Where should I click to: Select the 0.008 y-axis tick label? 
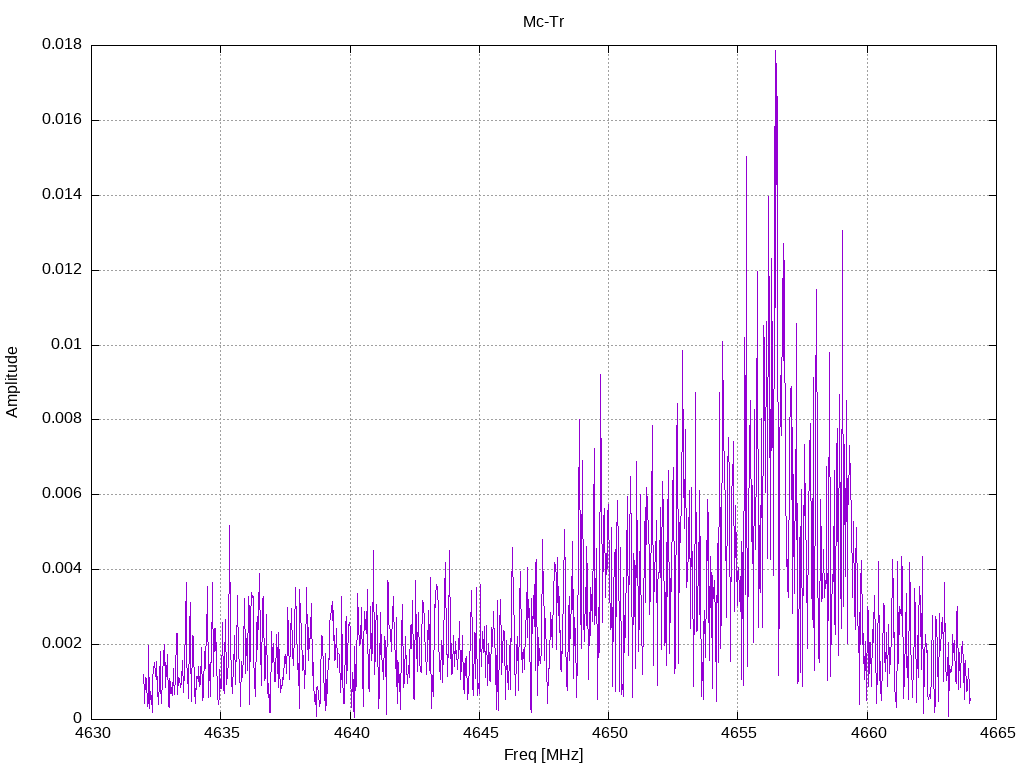coord(62,419)
